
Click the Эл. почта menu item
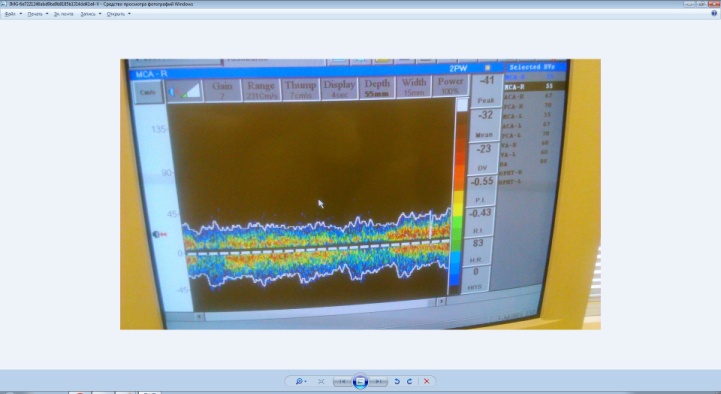click(63, 14)
